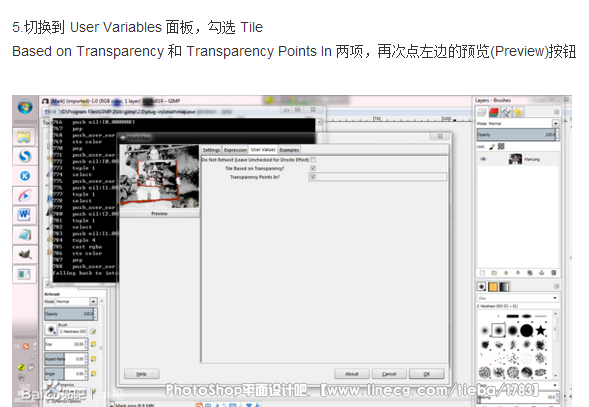Click the About button
The image size is (589, 407).
(x=352, y=374)
